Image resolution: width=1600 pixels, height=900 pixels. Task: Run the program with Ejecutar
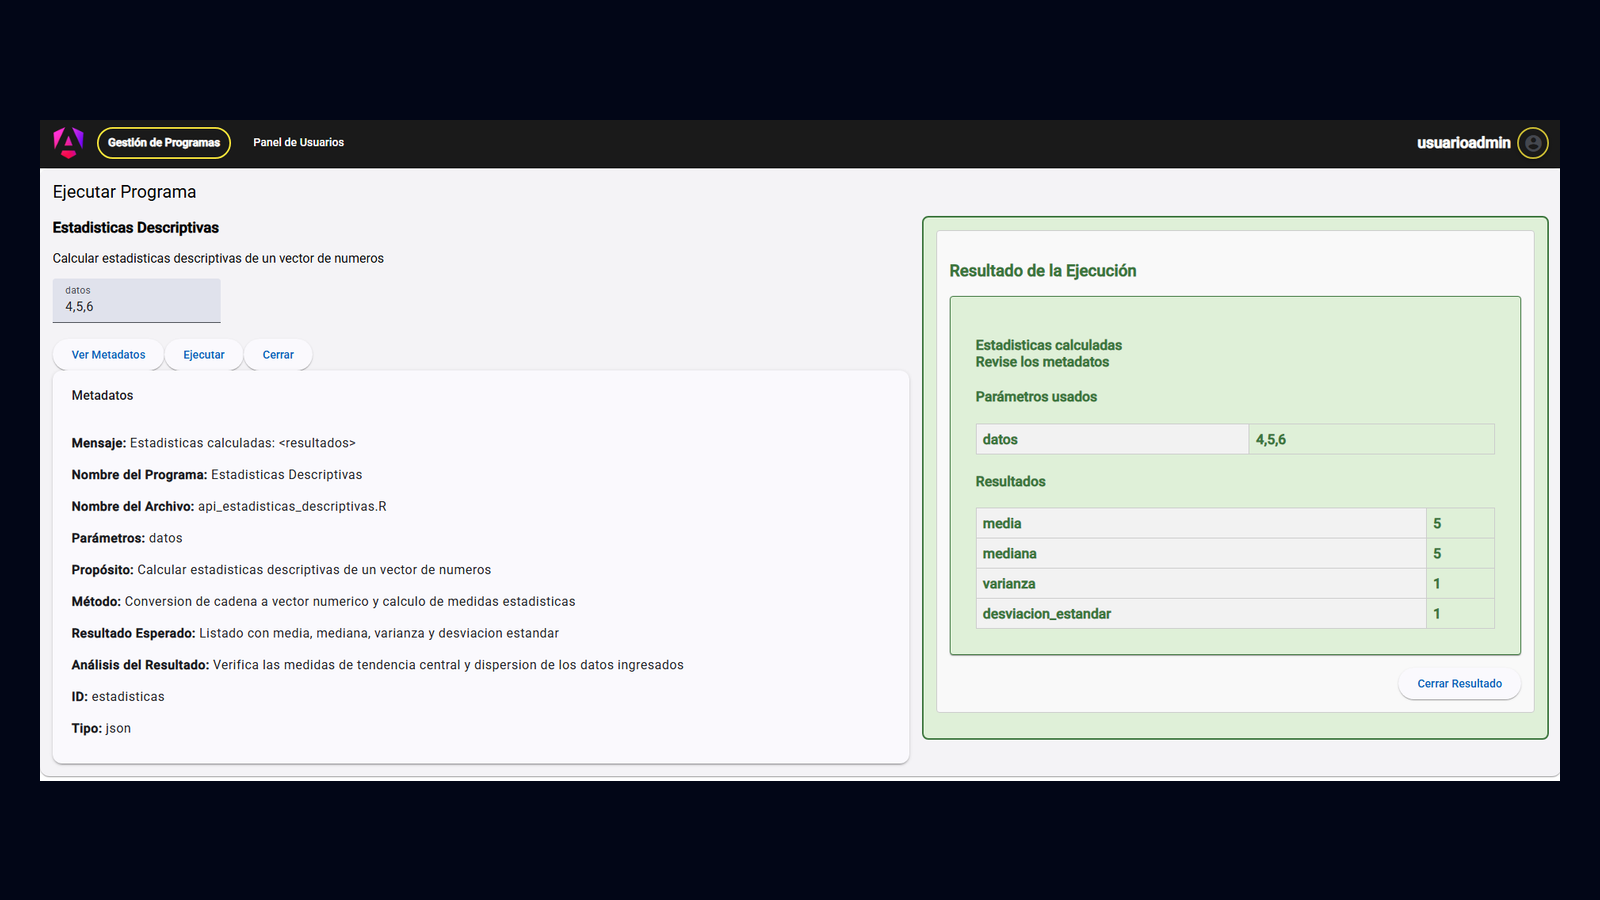pyautogui.click(x=204, y=355)
